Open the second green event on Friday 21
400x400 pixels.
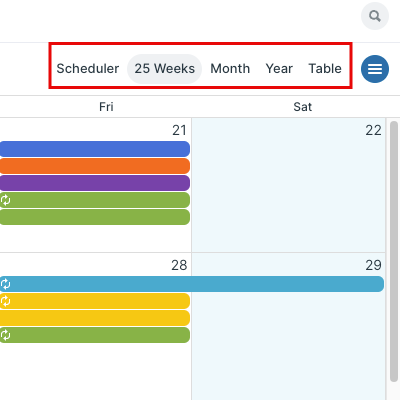[x=95, y=217]
